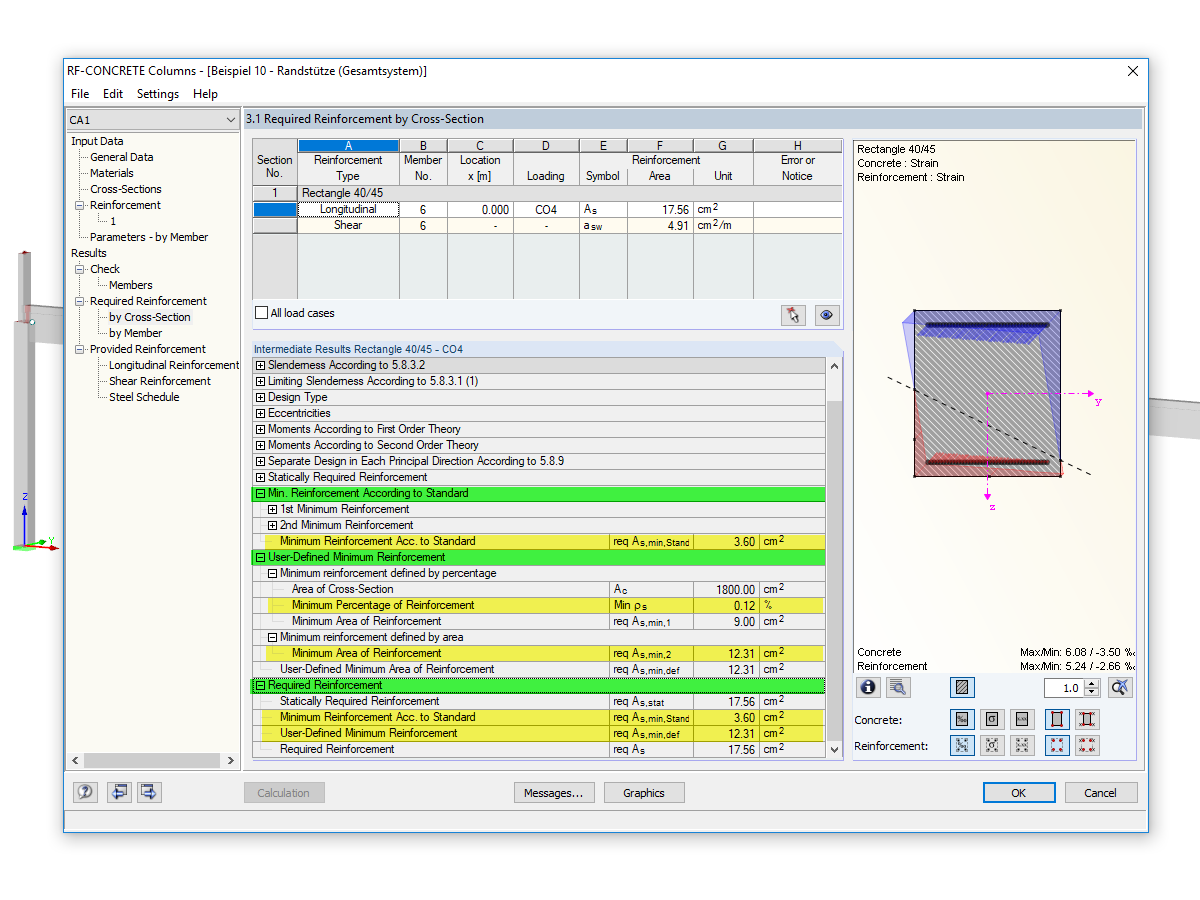This screenshot has width=1200, height=900.
Task: Click the Graphics button
Action: (644, 793)
